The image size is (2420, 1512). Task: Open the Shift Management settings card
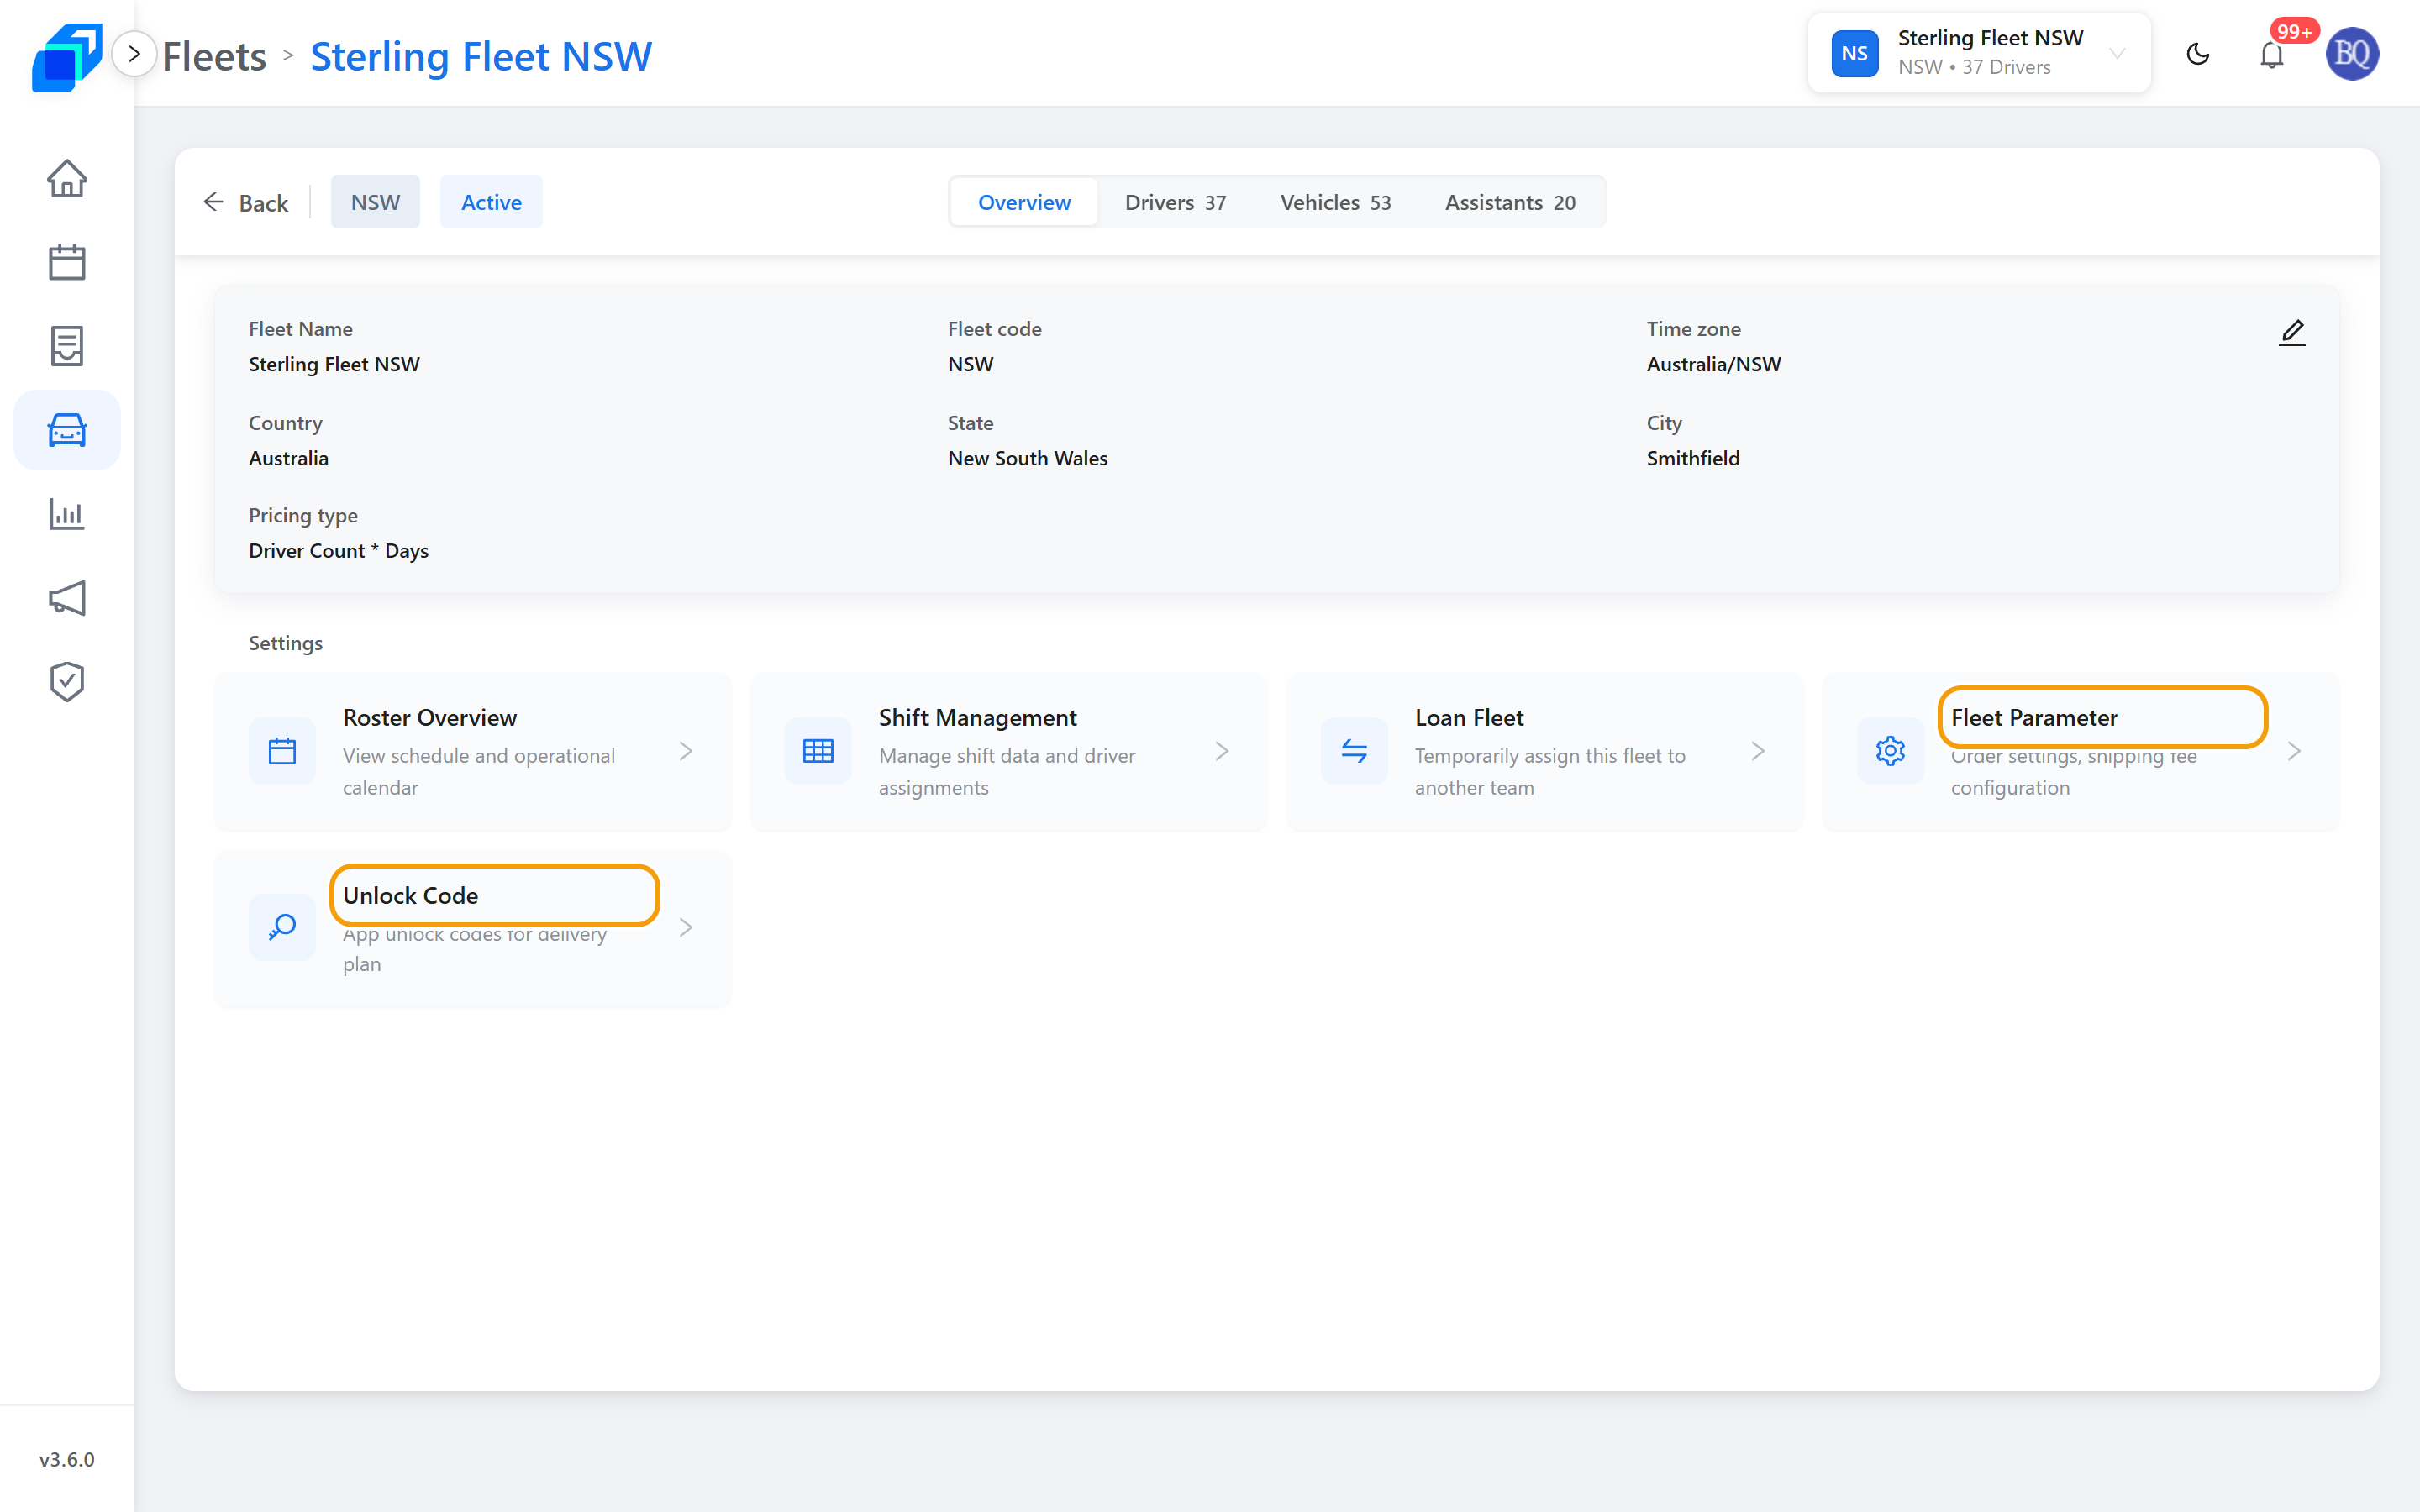click(x=1009, y=751)
